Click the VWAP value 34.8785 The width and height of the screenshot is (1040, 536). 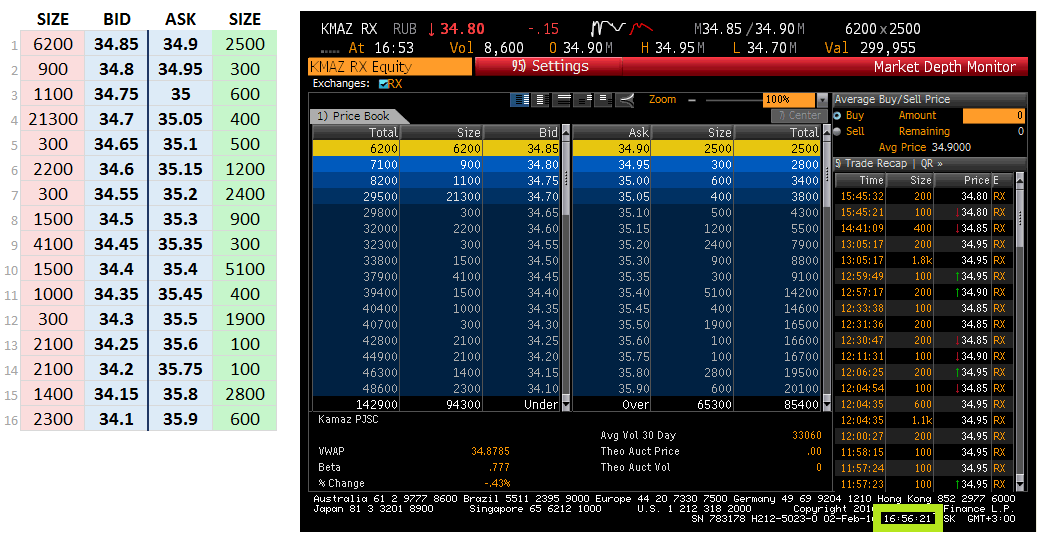(x=490, y=451)
